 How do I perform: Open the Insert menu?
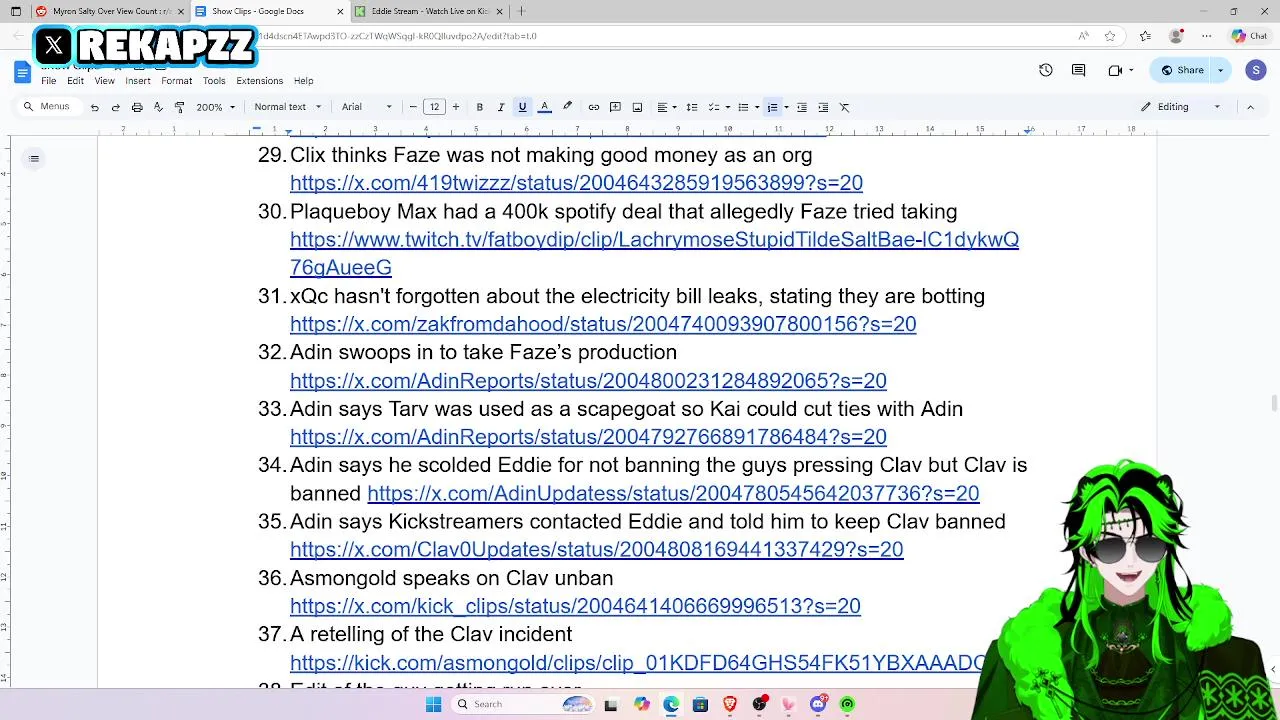coord(138,81)
